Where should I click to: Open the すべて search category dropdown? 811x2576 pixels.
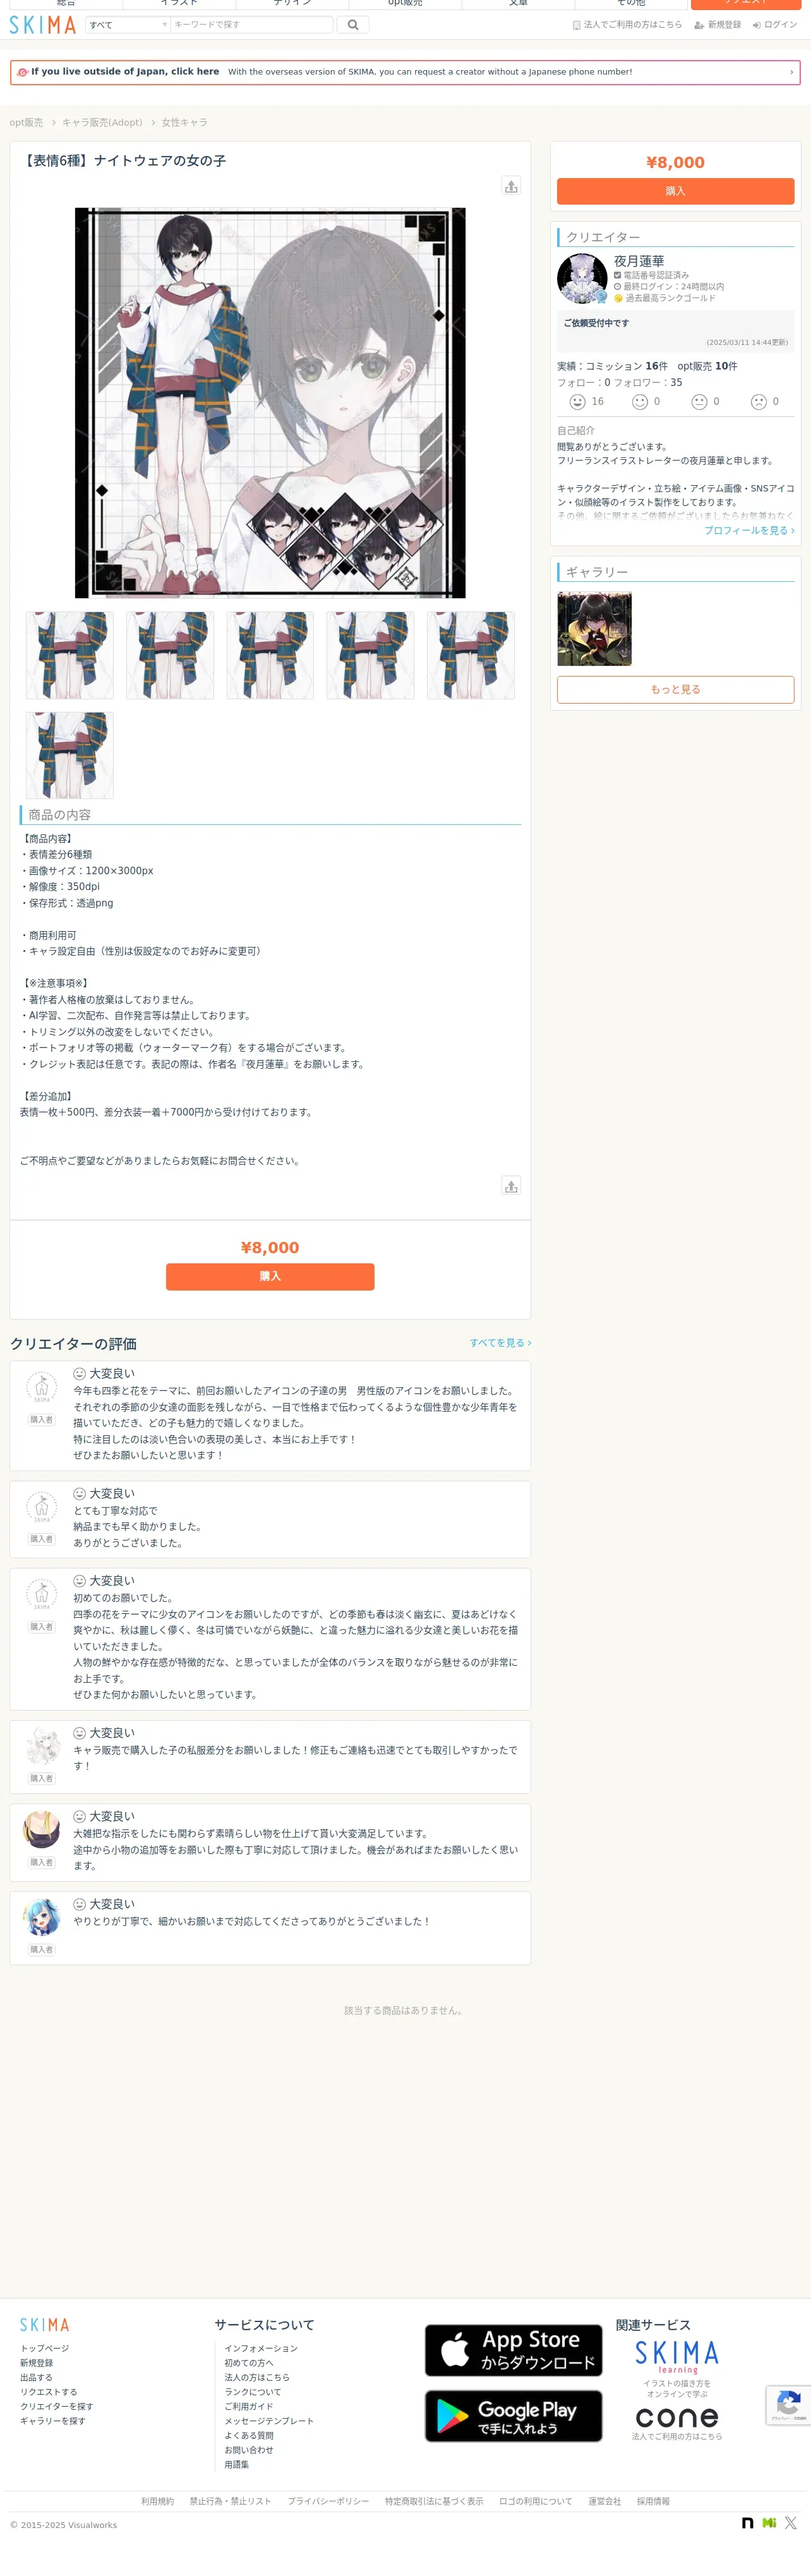(x=128, y=25)
